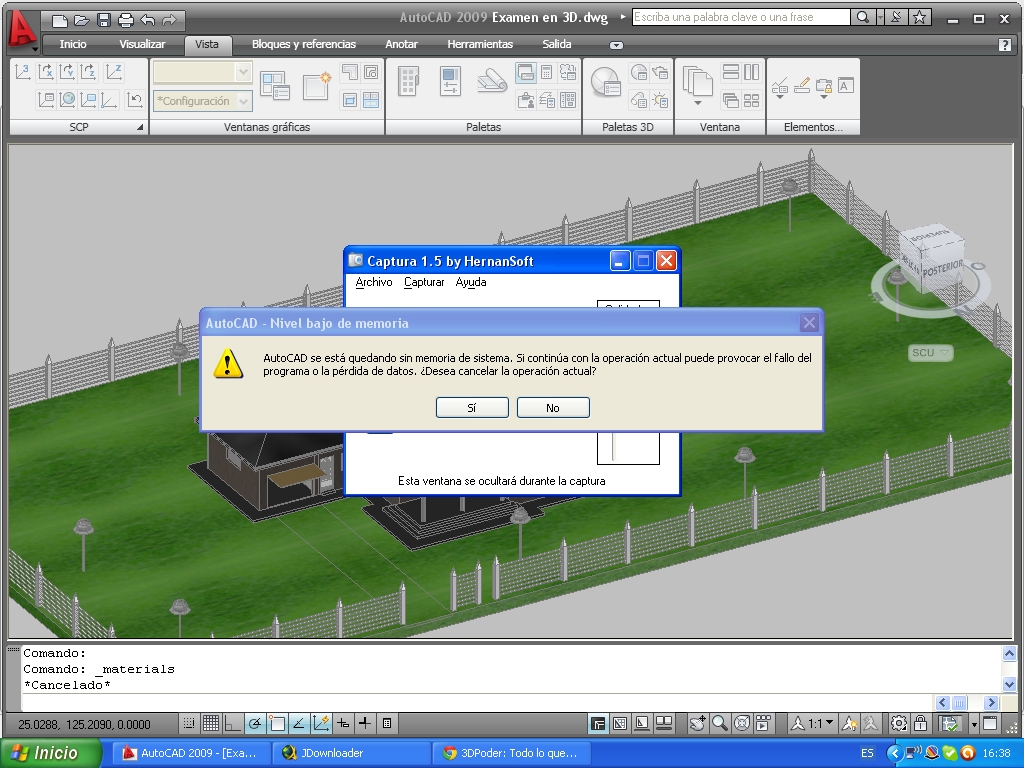Toggle Grid display in status bar

(210, 723)
